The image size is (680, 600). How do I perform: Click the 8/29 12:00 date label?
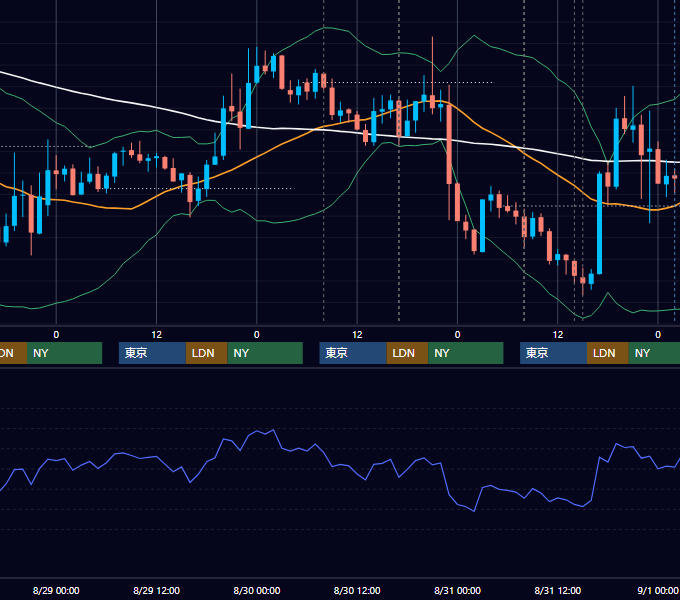[157, 590]
